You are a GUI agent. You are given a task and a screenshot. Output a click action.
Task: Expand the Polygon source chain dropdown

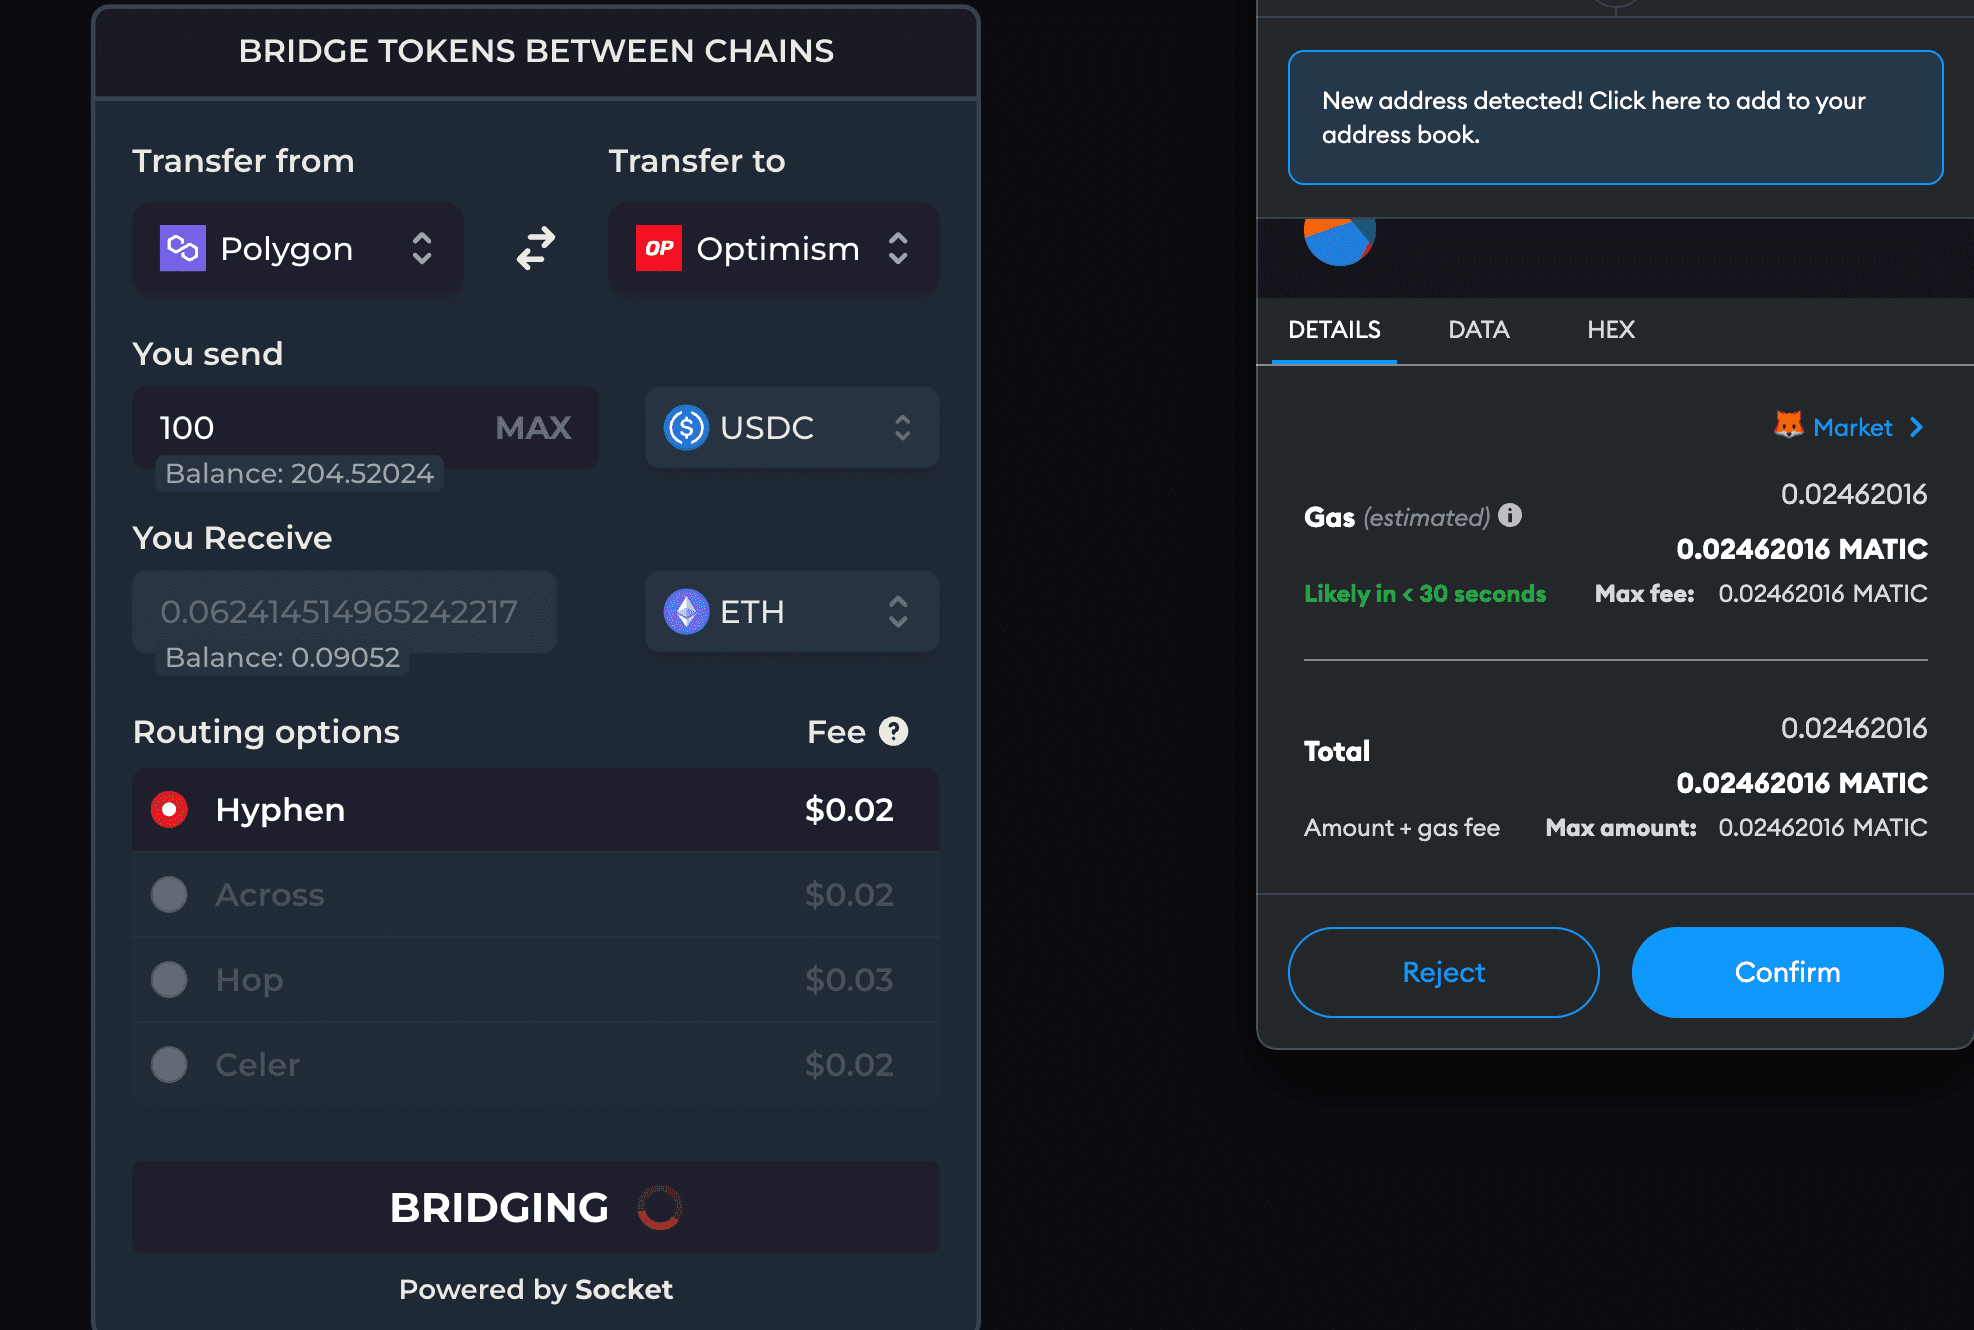[298, 248]
